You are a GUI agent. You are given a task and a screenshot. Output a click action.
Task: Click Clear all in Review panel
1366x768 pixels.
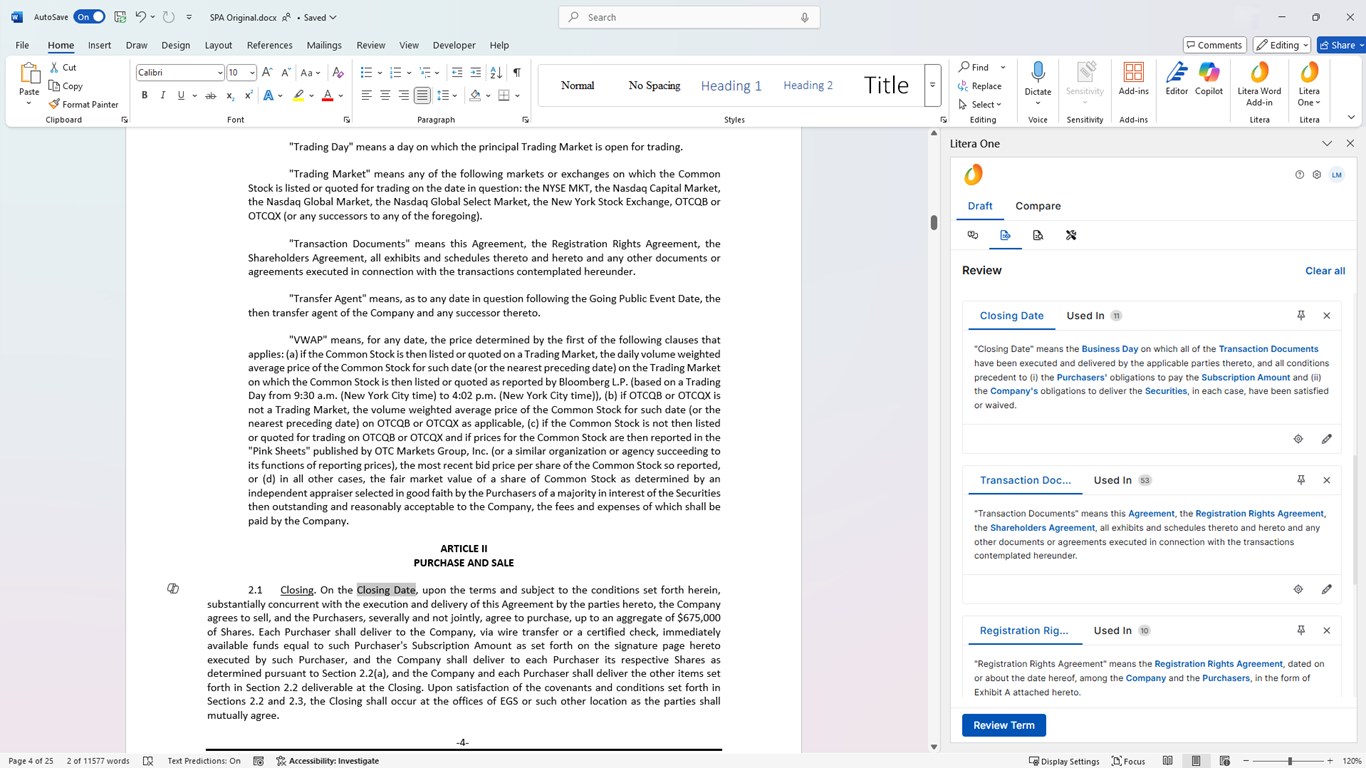pyautogui.click(x=1325, y=271)
